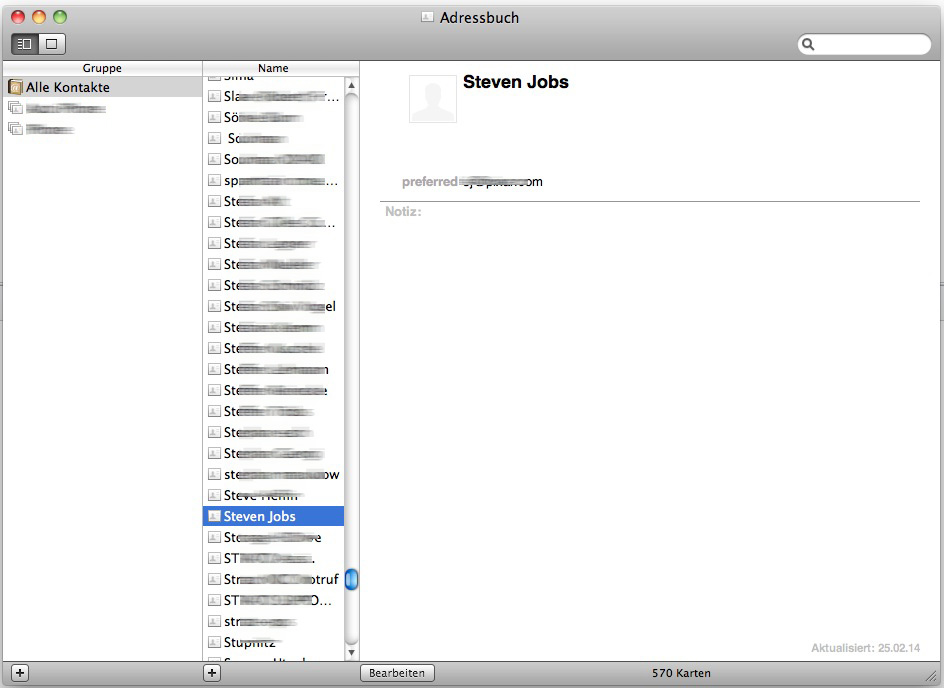
Task: Select the contact row ending in "otruf"
Action: tap(274, 579)
